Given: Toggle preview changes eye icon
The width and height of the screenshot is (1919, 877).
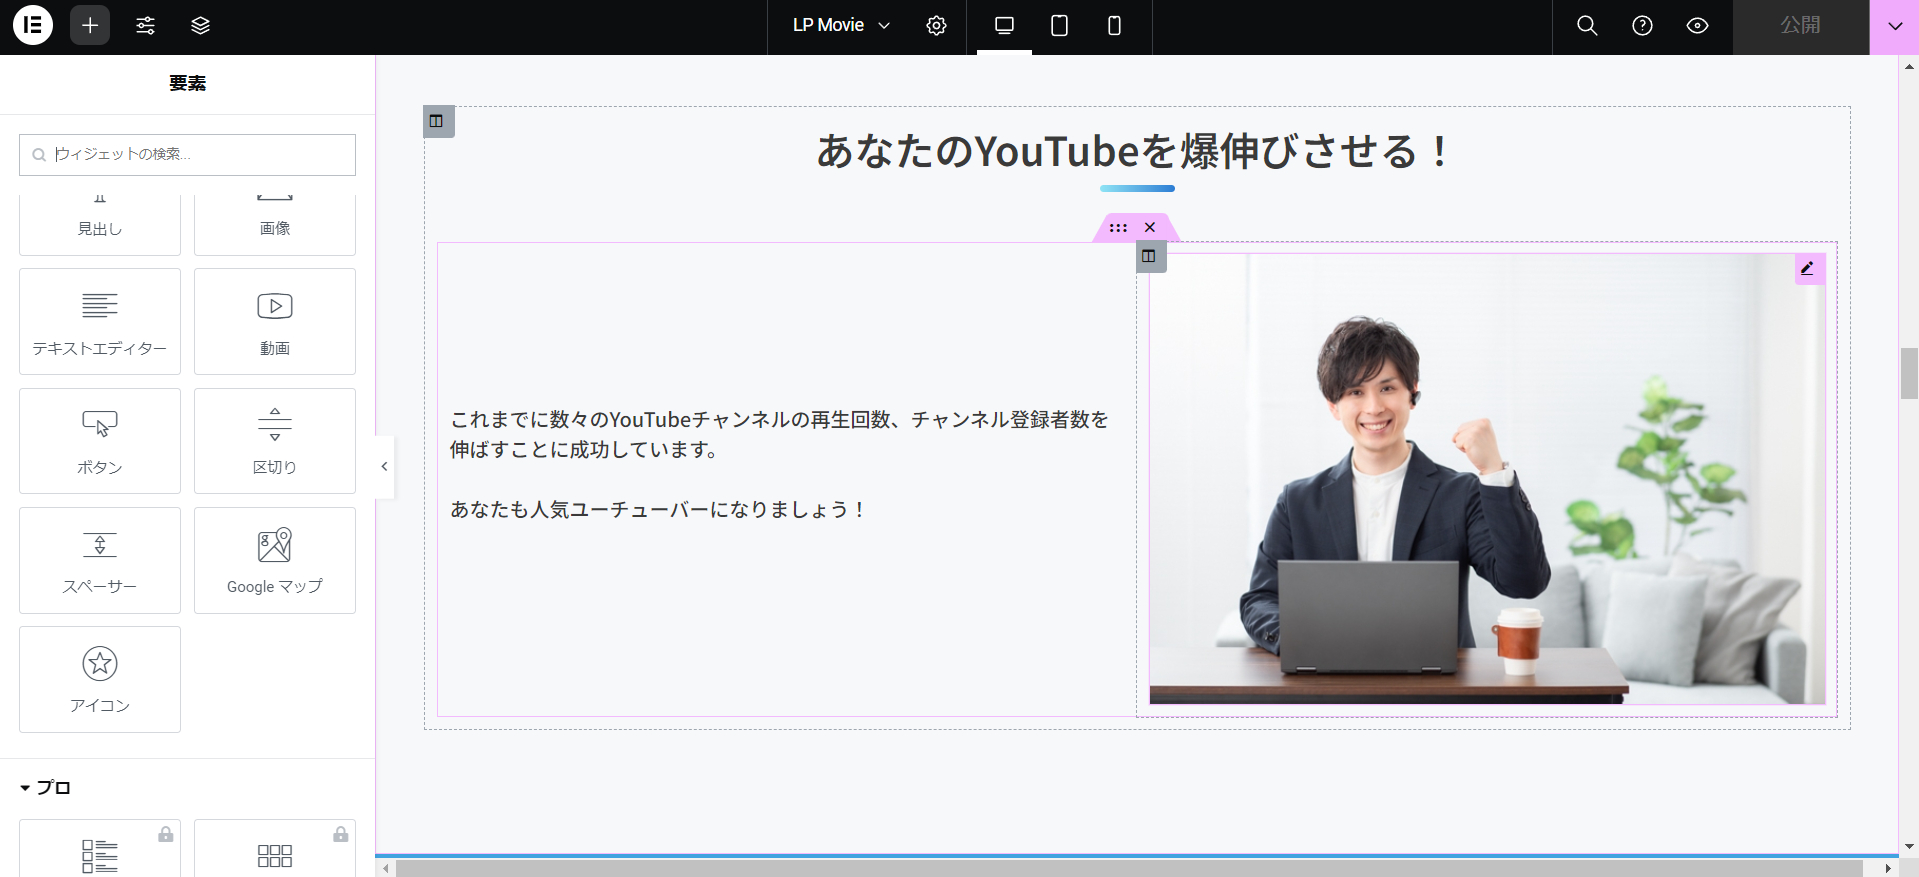Looking at the screenshot, I should (x=1697, y=26).
